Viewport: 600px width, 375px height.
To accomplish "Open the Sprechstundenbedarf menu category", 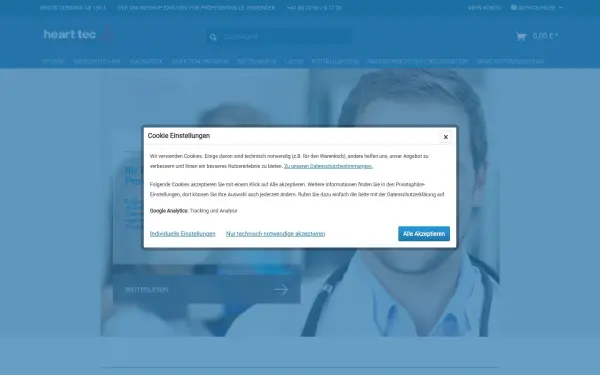I will tap(510, 62).
